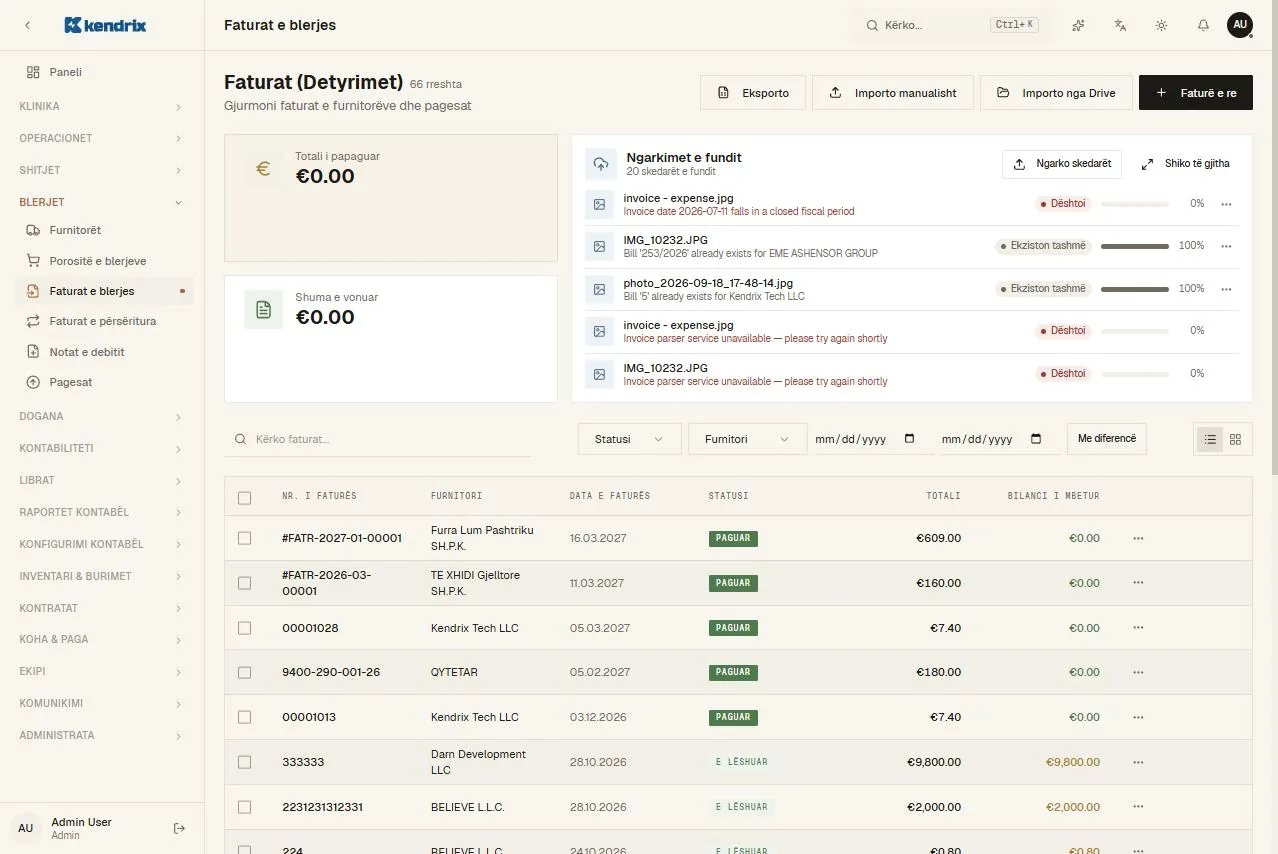Open the Furnitori filter dropdown
The width and height of the screenshot is (1278, 854).
click(747, 439)
